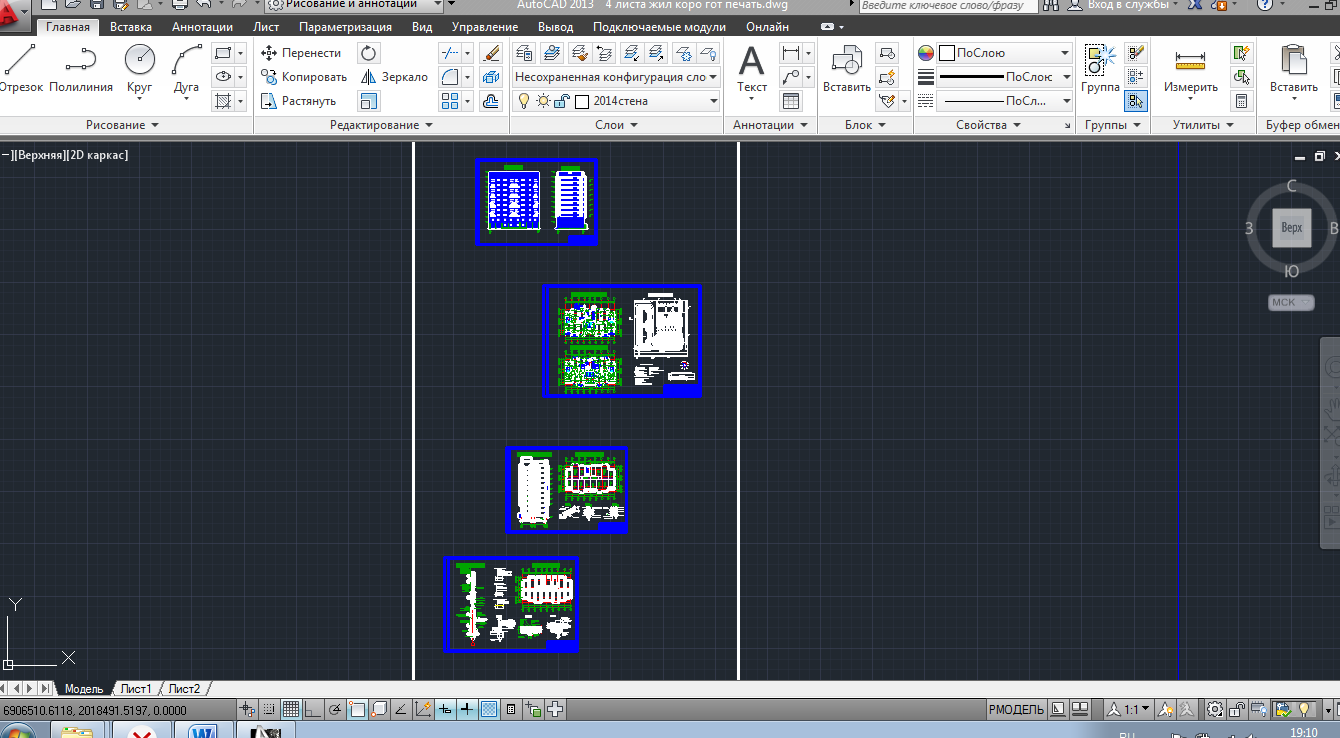Image resolution: width=1340 pixels, height=738 pixels.
Task: Open the Лист2 layout tab
Action: 184,689
